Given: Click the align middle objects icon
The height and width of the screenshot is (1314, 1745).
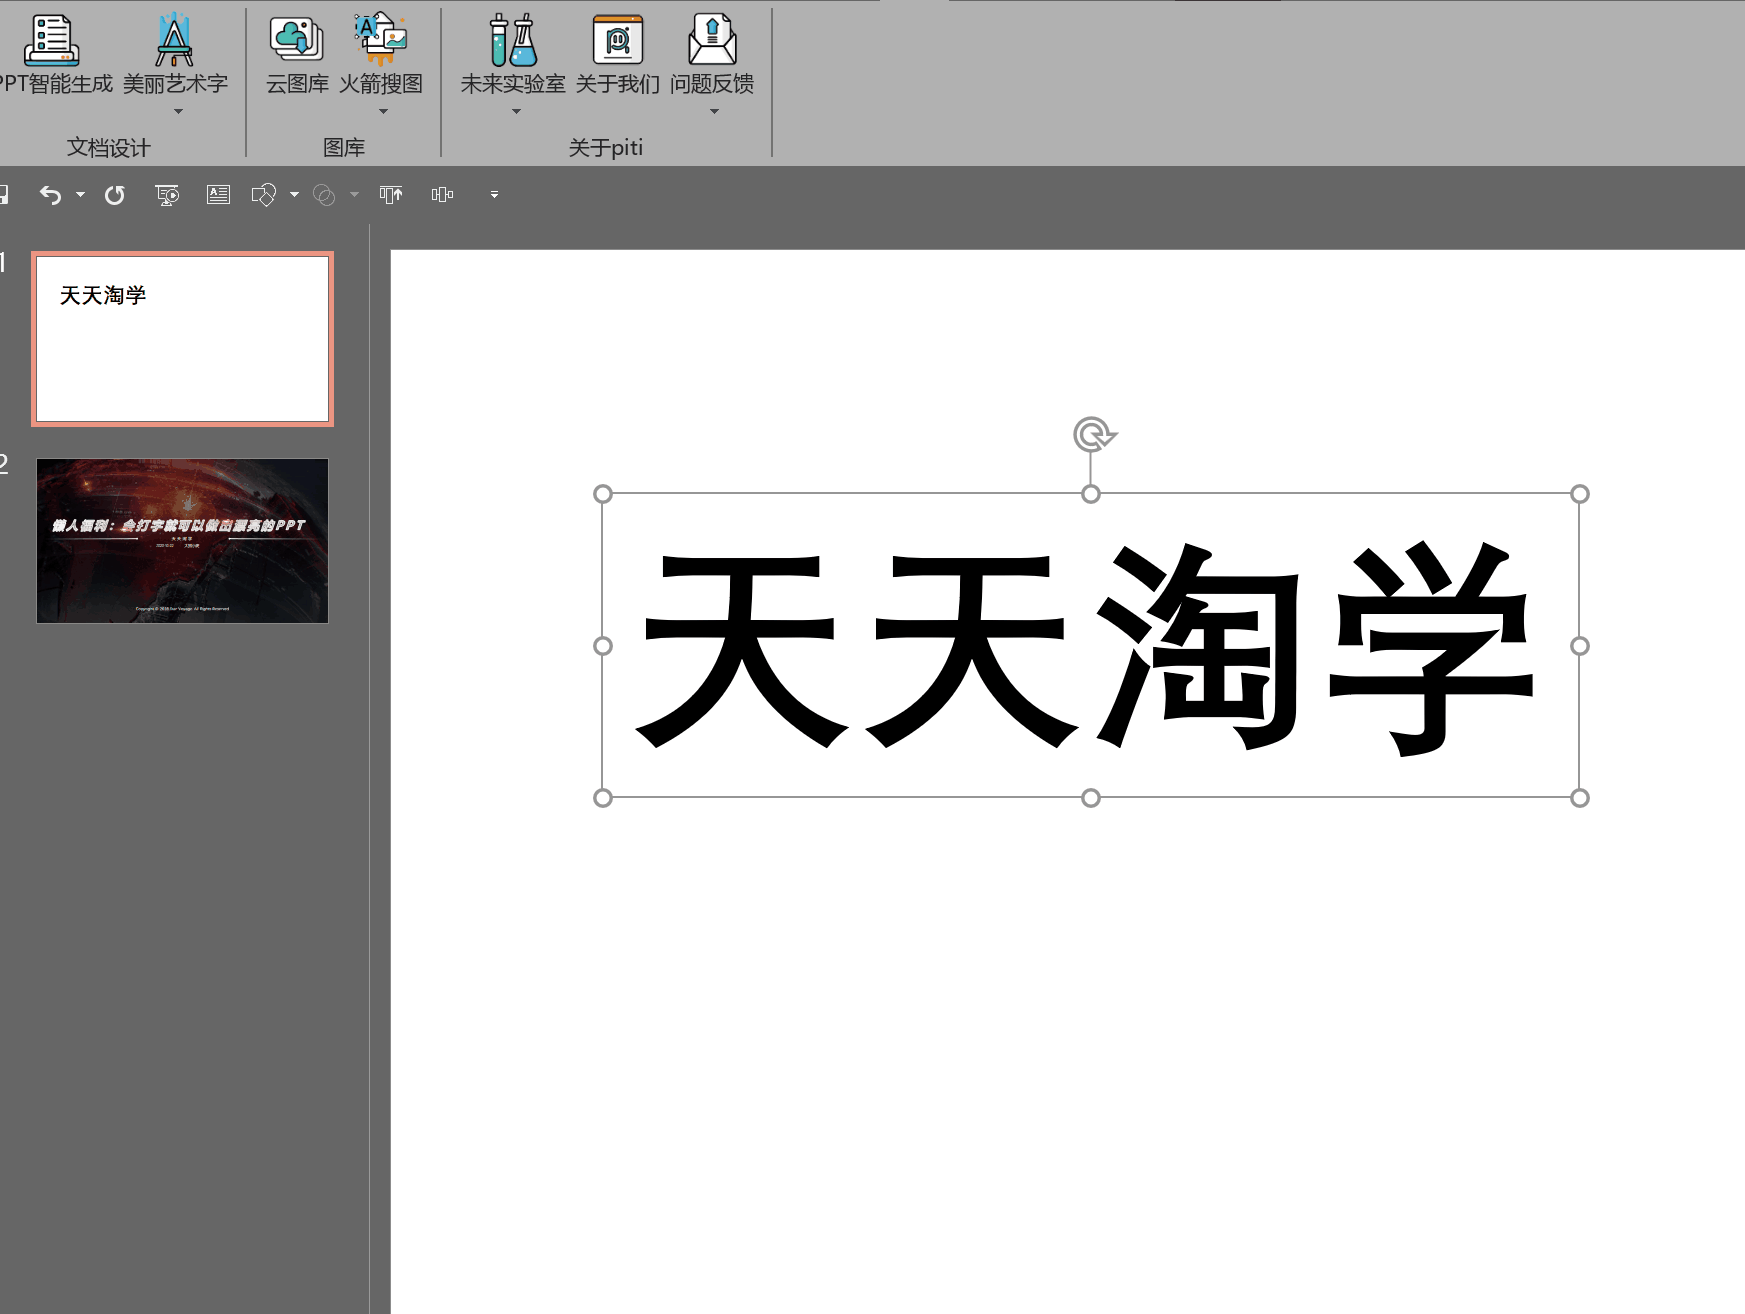Looking at the screenshot, I should (442, 195).
